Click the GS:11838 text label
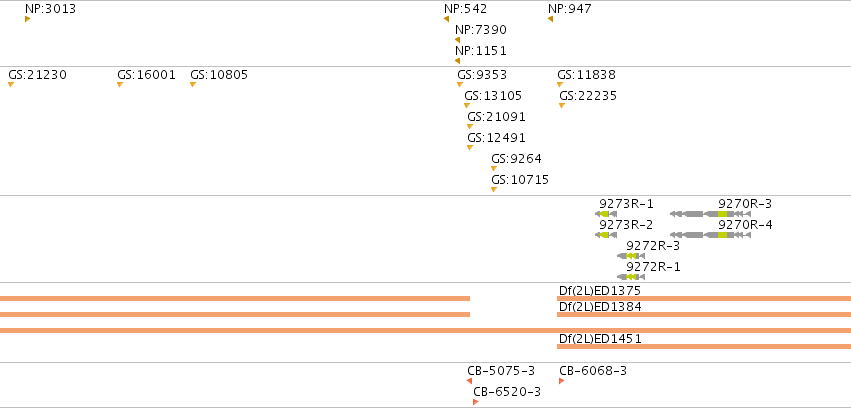This screenshot has height=408, width=851. click(587, 74)
